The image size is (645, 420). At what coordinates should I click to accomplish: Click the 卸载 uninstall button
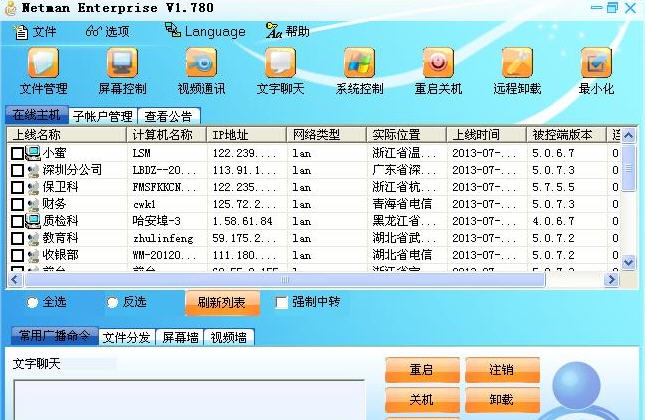[x=502, y=399]
